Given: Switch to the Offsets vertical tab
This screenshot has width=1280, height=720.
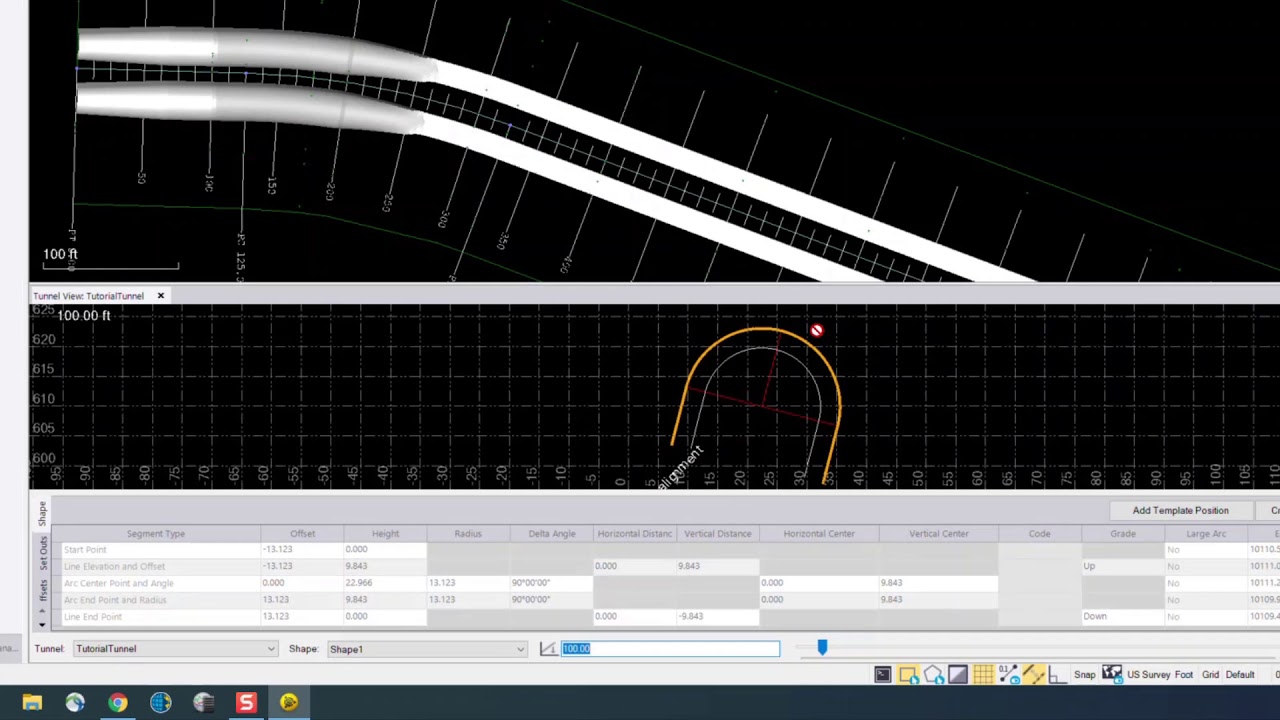Looking at the screenshot, I should coord(42,590).
